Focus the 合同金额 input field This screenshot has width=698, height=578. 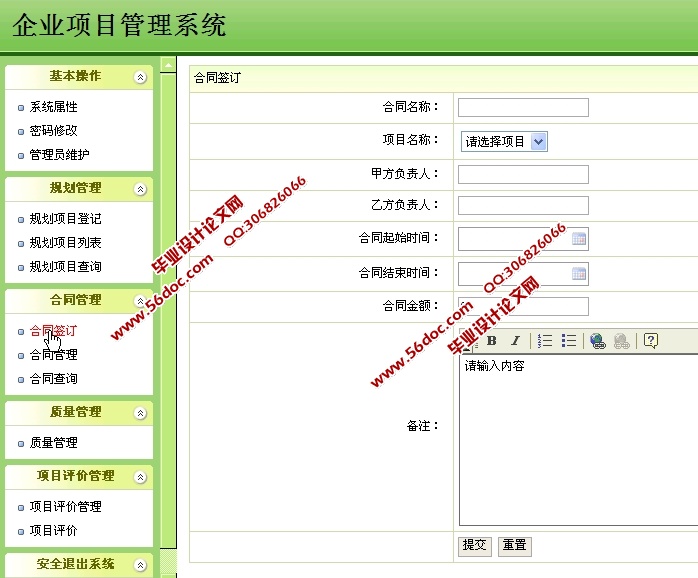click(x=523, y=306)
